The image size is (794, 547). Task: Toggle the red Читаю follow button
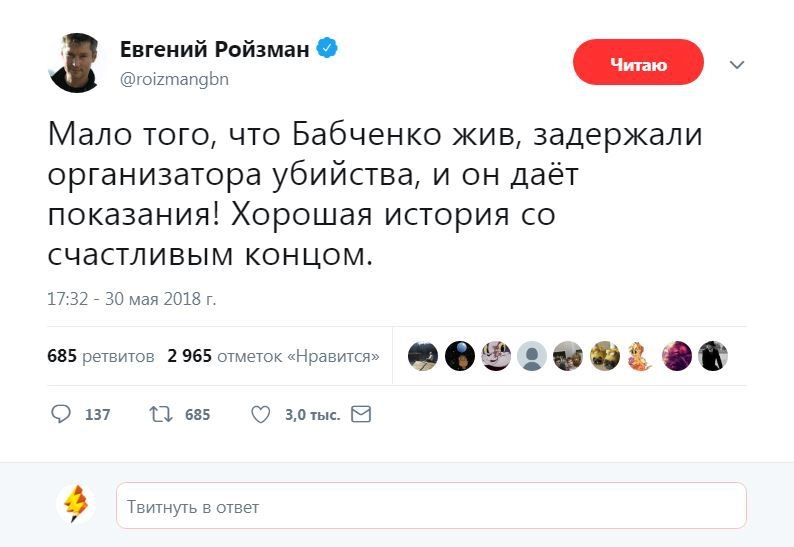coord(638,65)
